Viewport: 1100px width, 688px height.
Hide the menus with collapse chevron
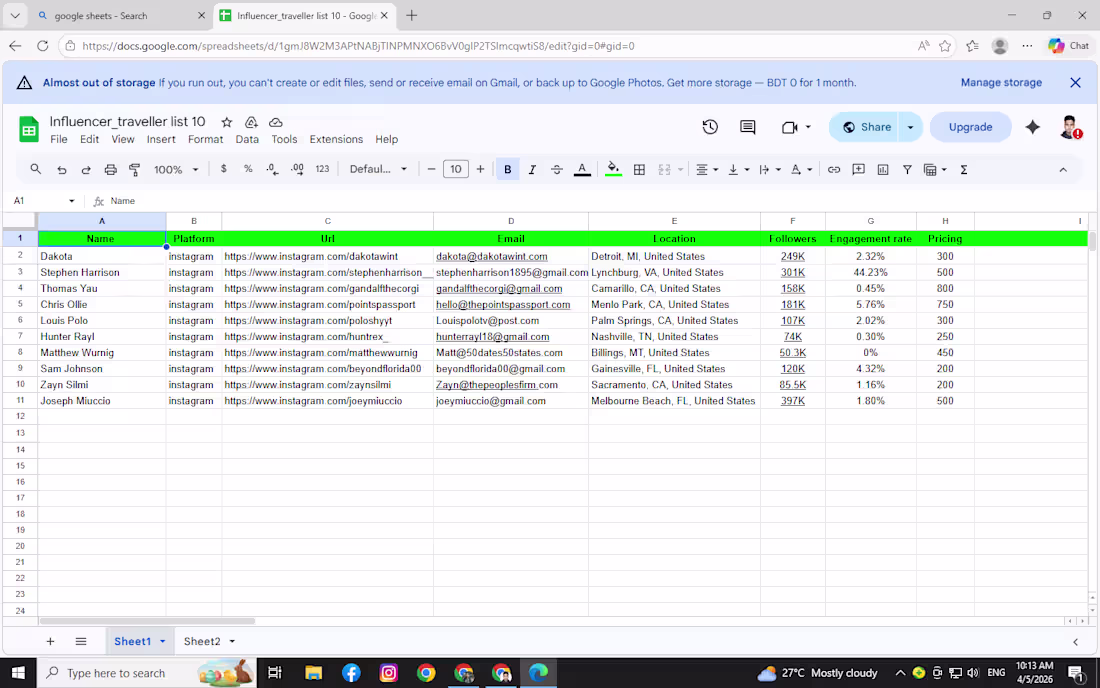(1063, 170)
